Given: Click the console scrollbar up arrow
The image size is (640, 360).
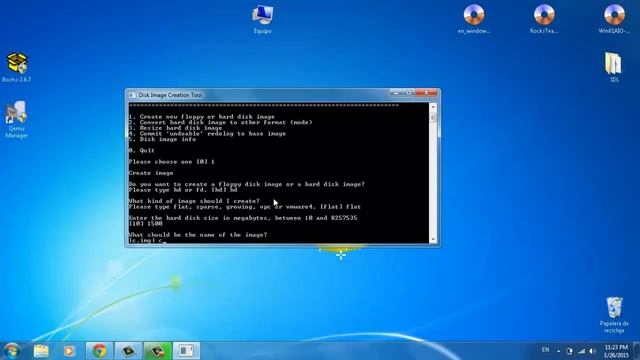Looking at the screenshot, I should tap(433, 107).
